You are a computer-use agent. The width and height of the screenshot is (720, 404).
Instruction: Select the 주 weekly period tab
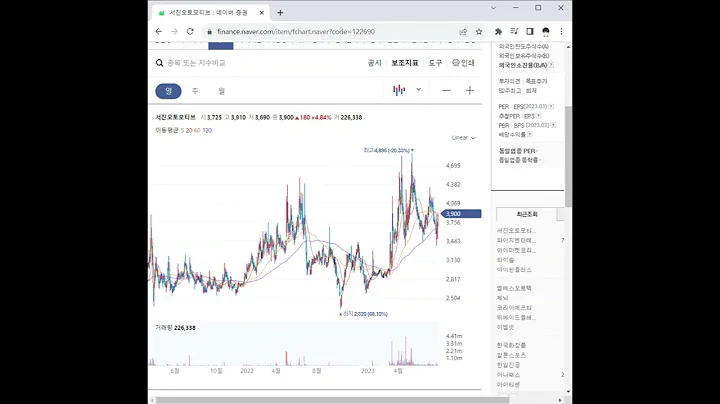[195, 91]
